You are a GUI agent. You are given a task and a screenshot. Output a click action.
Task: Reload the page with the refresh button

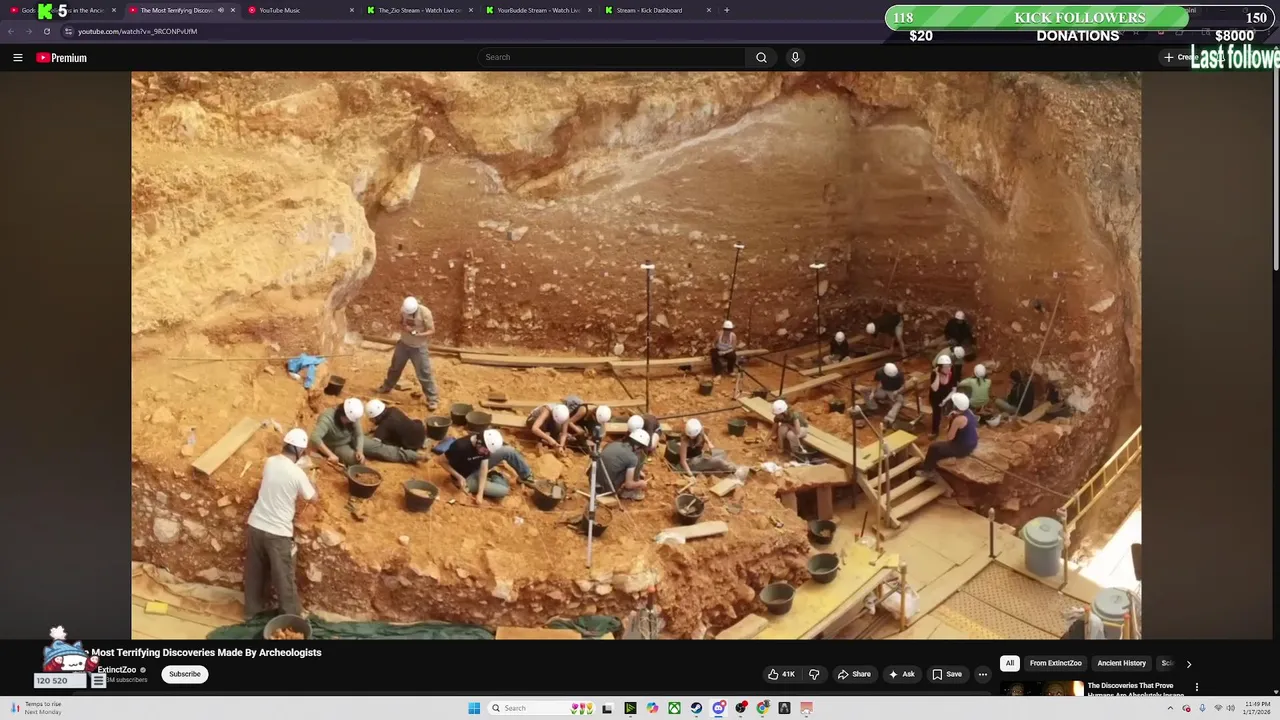[x=46, y=31]
